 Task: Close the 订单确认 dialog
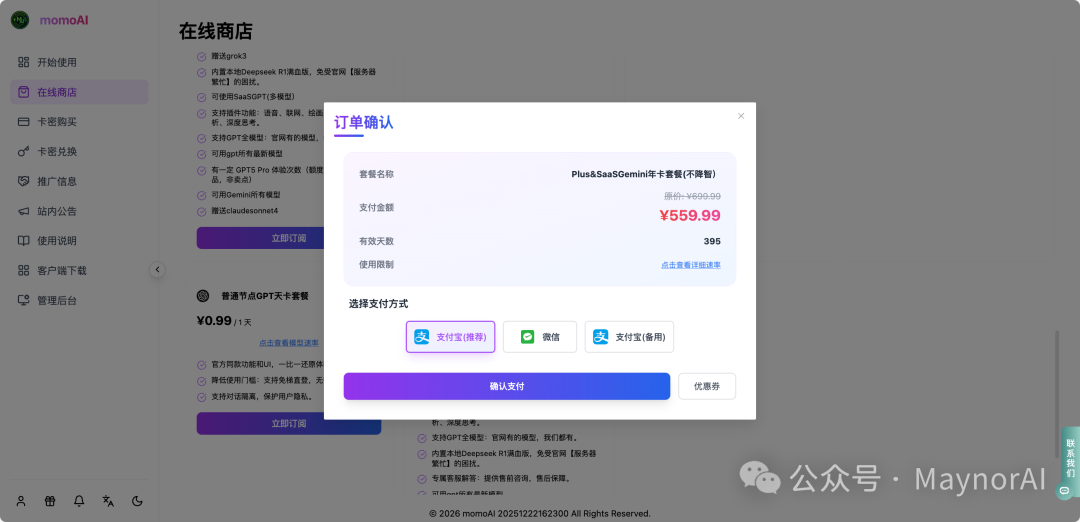(x=741, y=116)
